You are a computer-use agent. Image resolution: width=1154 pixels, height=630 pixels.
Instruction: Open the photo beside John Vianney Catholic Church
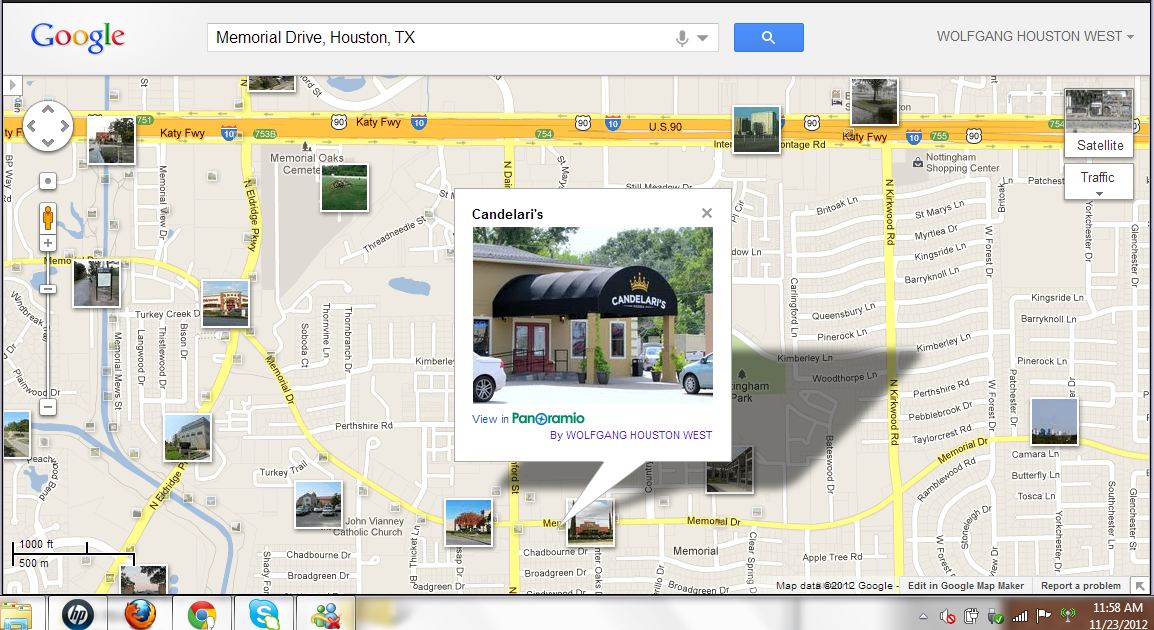coord(318,505)
